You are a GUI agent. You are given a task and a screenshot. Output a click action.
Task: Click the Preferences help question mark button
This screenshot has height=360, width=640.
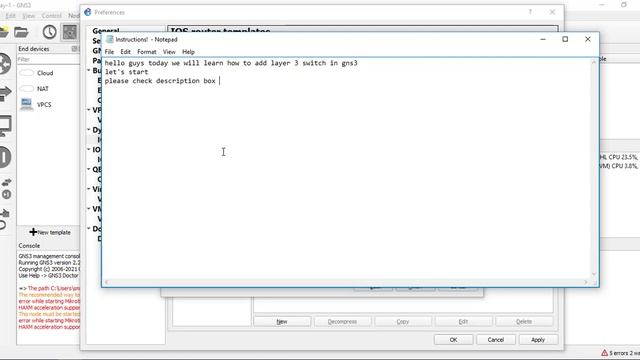[x=530, y=12]
